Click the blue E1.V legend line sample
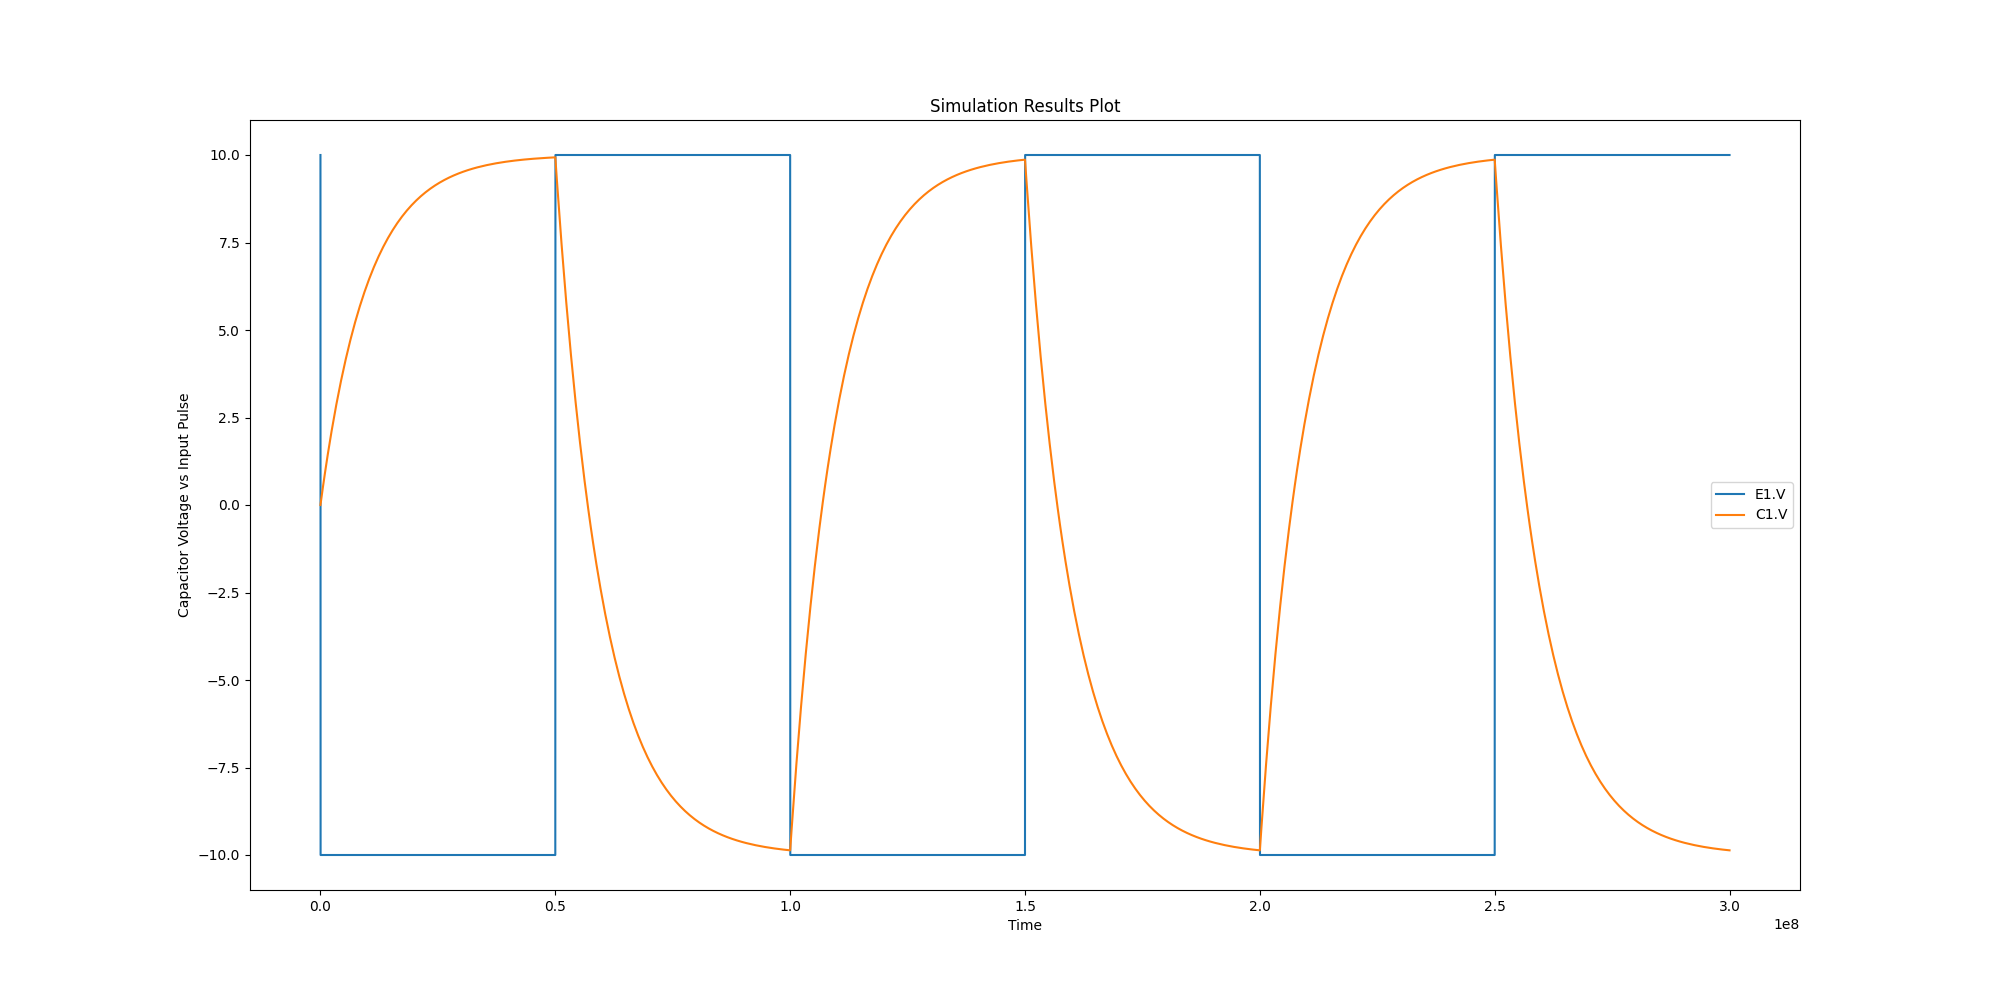This screenshot has width=2000, height=1000. 1730,494
